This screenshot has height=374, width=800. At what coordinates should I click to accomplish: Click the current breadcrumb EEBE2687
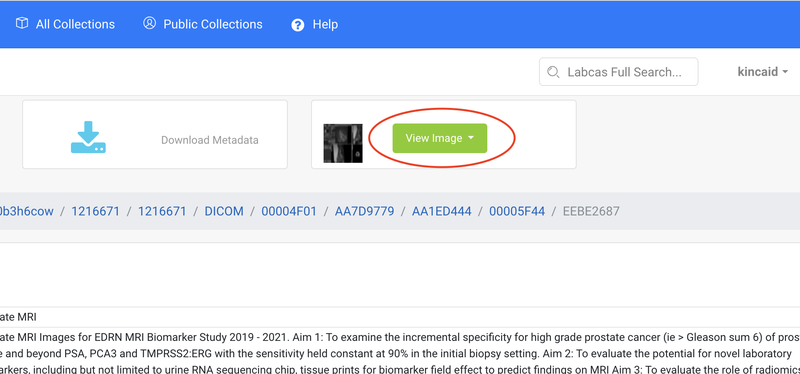click(591, 211)
